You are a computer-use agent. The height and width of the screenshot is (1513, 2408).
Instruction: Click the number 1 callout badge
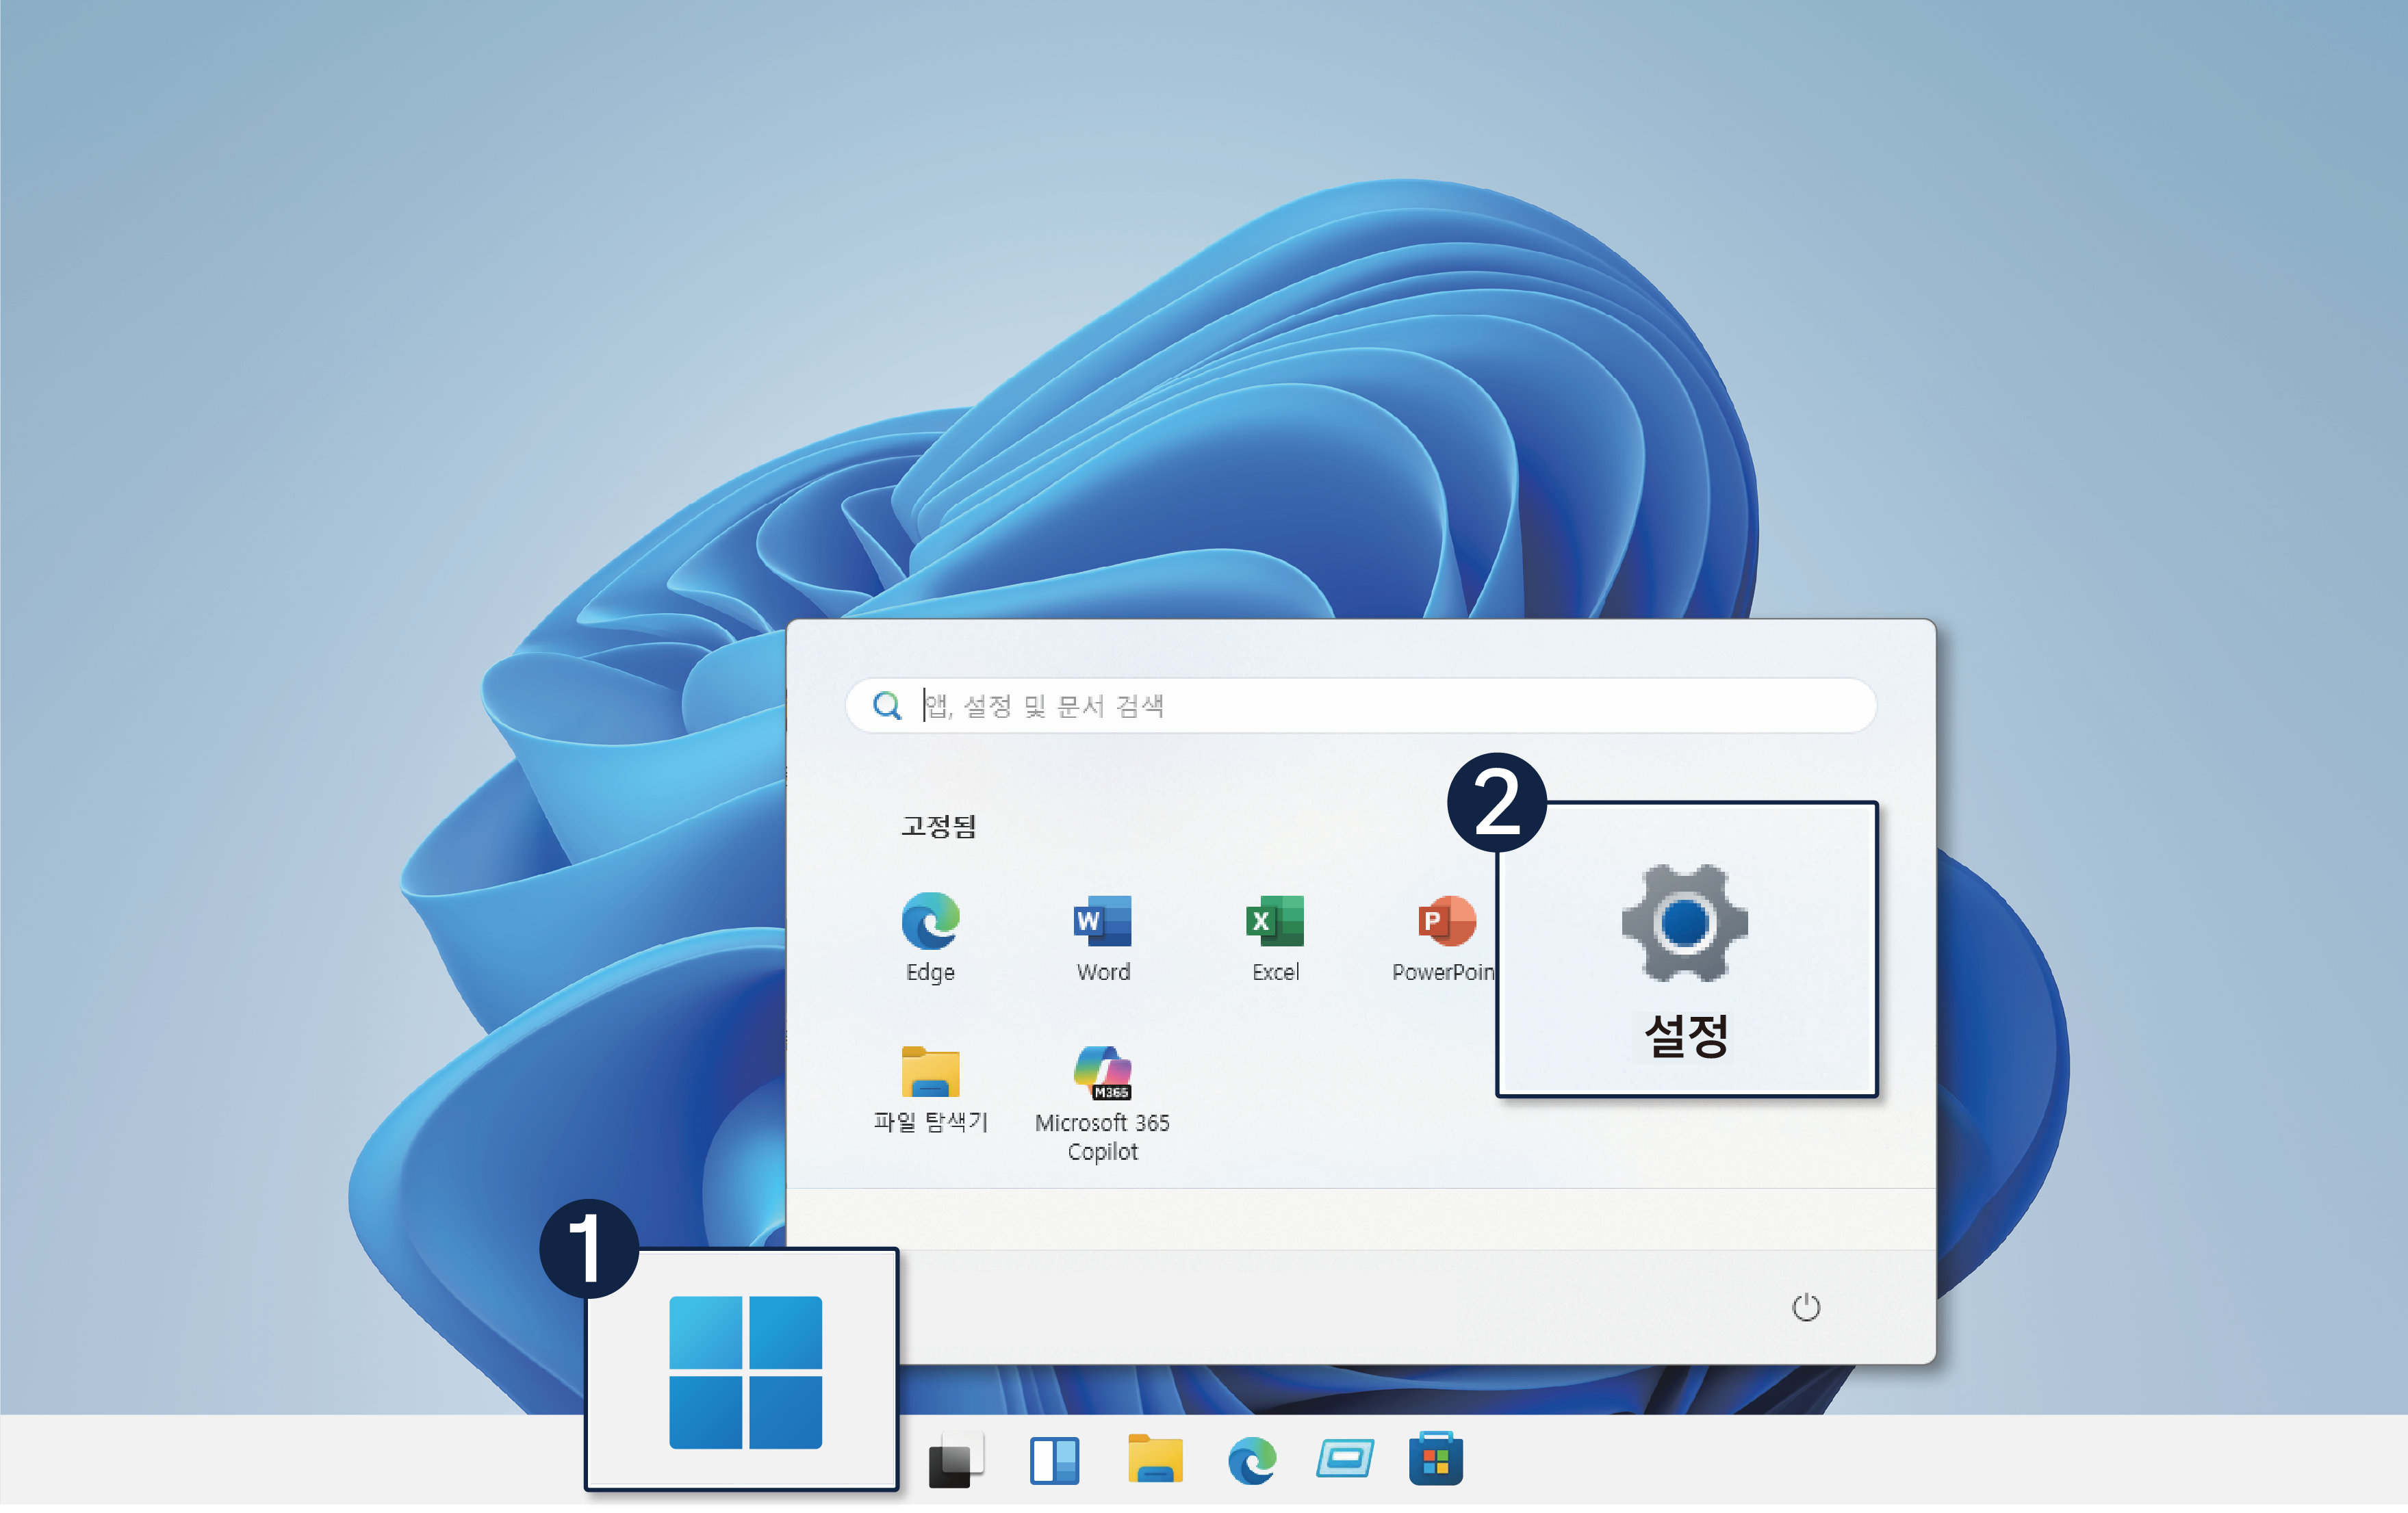coord(589,1249)
